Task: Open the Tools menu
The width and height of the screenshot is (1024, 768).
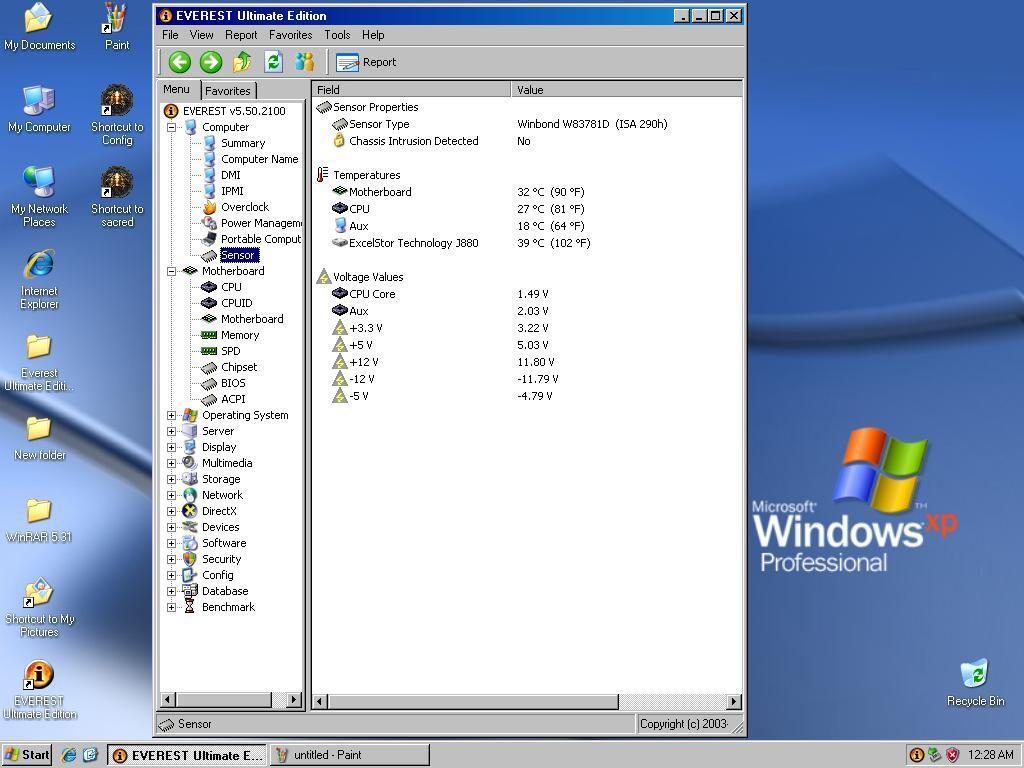Action: click(x=337, y=34)
